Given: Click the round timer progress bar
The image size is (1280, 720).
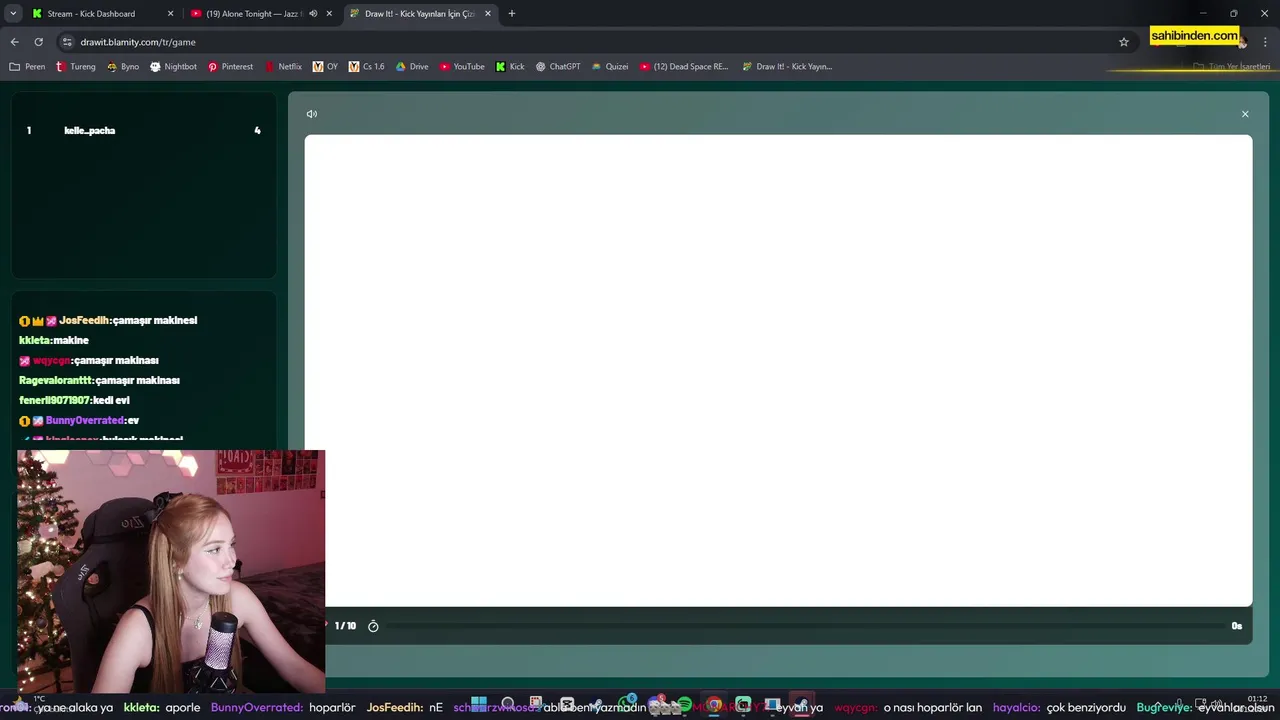Looking at the screenshot, I should click(805, 626).
